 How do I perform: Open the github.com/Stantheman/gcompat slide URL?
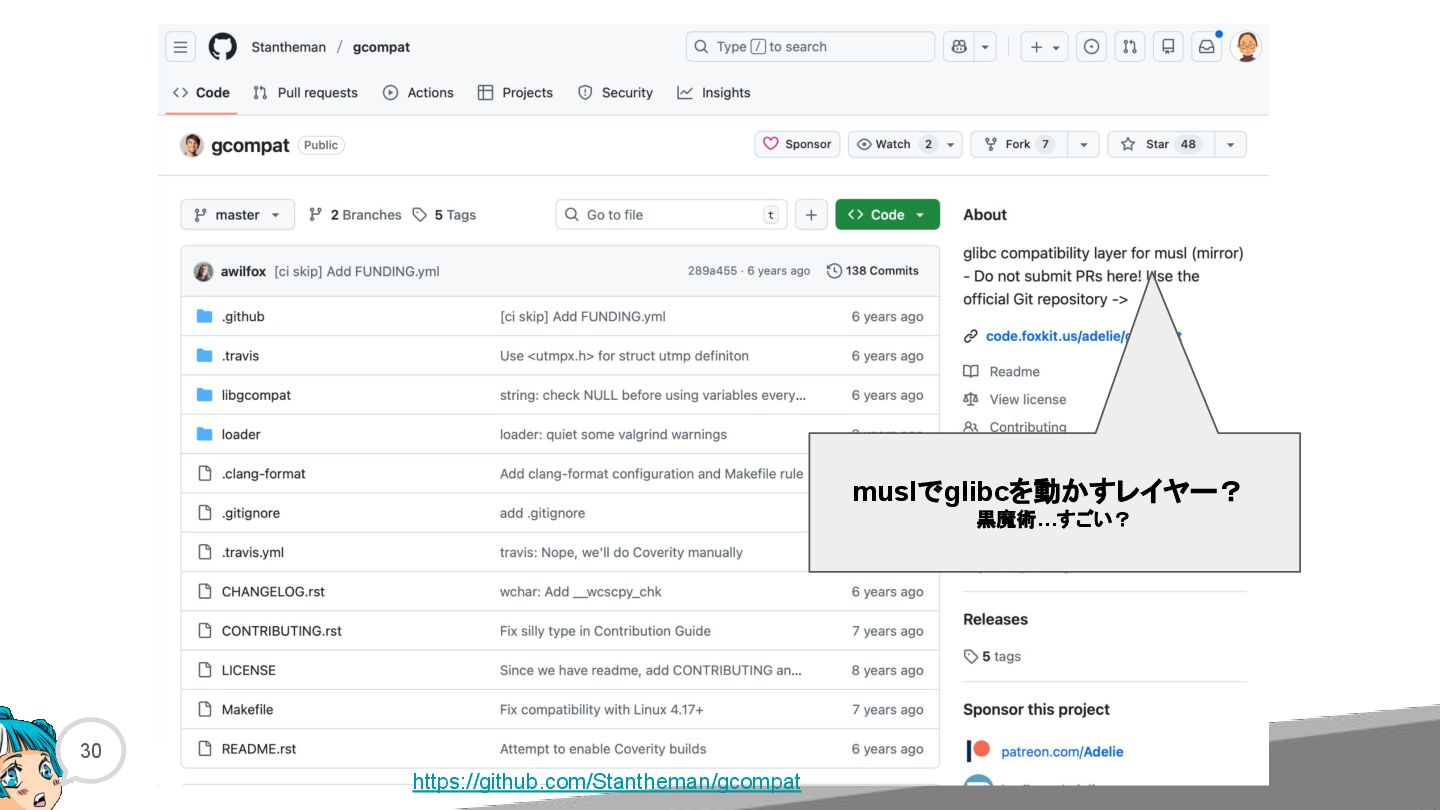pyautogui.click(x=607, y=782)
